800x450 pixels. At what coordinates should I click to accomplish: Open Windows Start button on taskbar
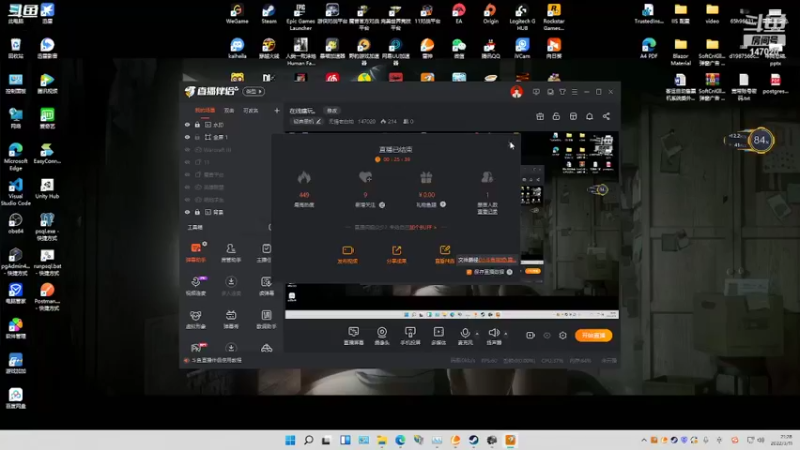290,440
